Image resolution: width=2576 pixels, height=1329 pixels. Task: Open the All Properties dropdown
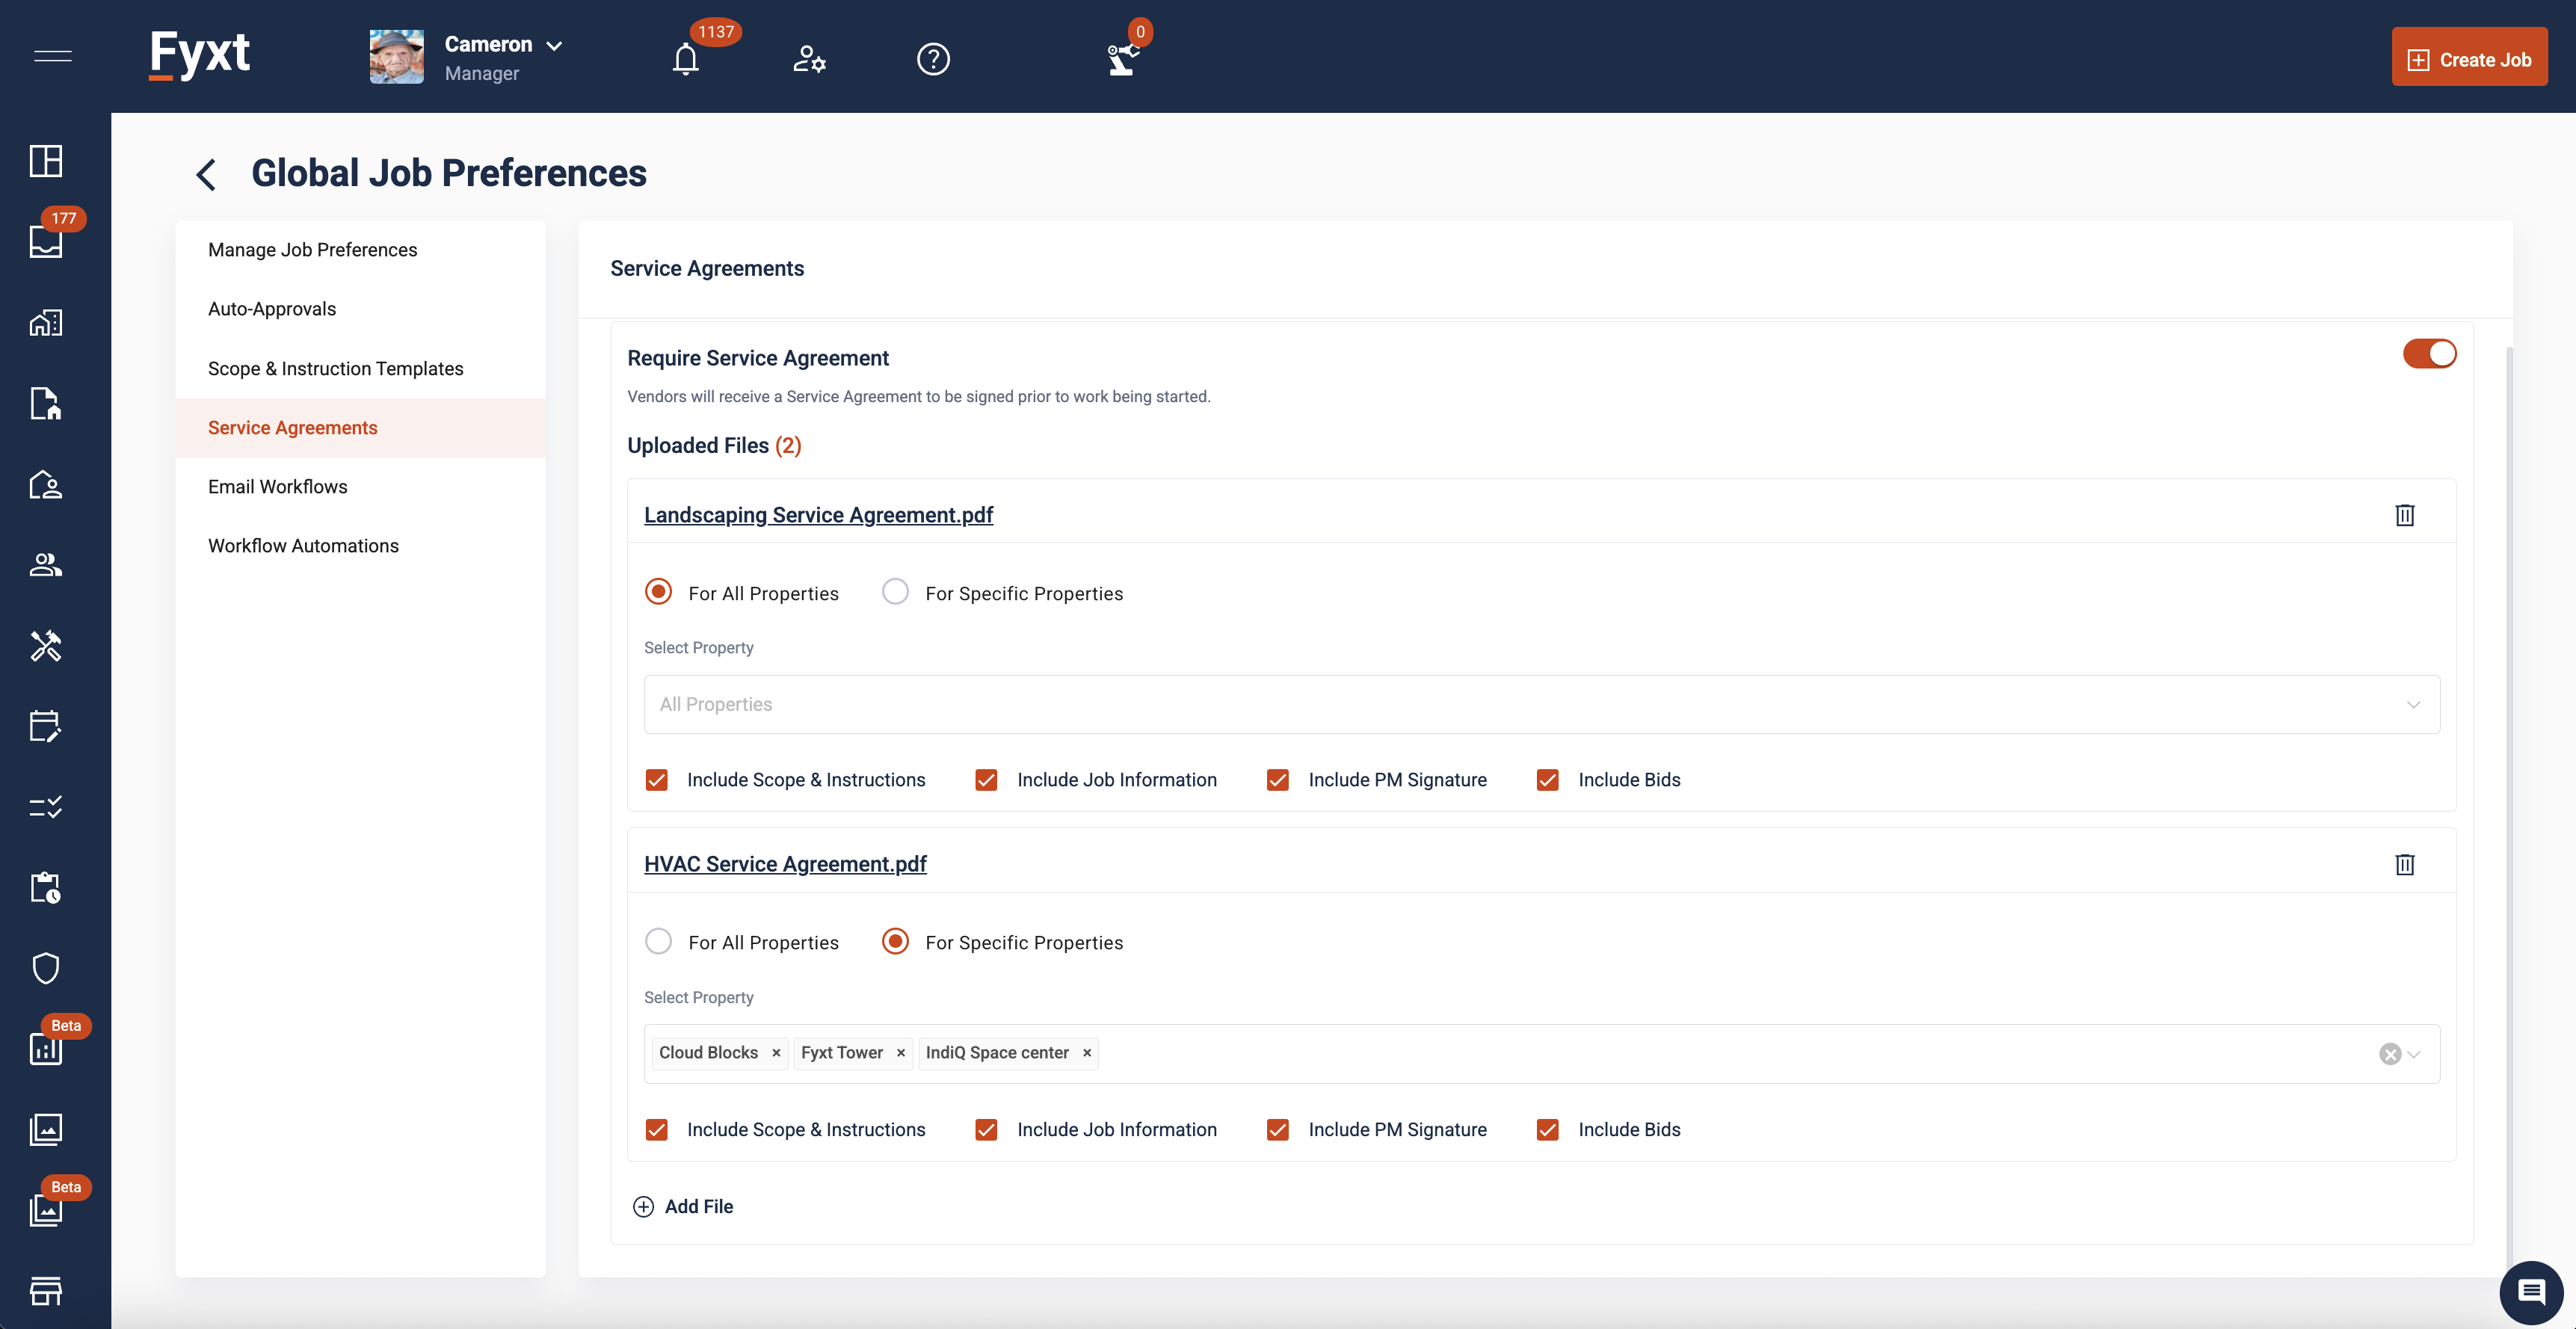[x=1541, y=704]
